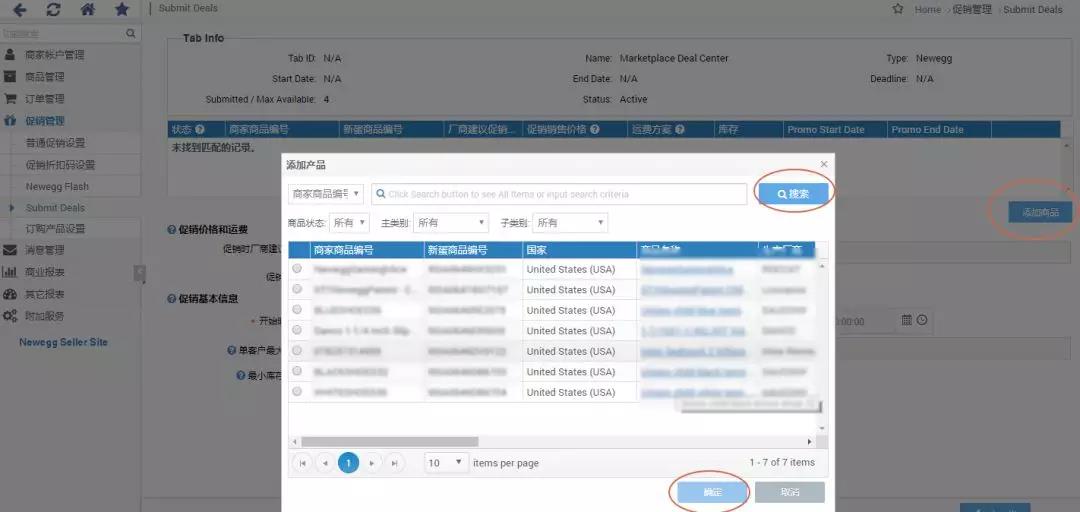This screenshot has width=1080, height=512.
Task: Click the 添加商品 button behind dialog
Action: coord(1040,212)
